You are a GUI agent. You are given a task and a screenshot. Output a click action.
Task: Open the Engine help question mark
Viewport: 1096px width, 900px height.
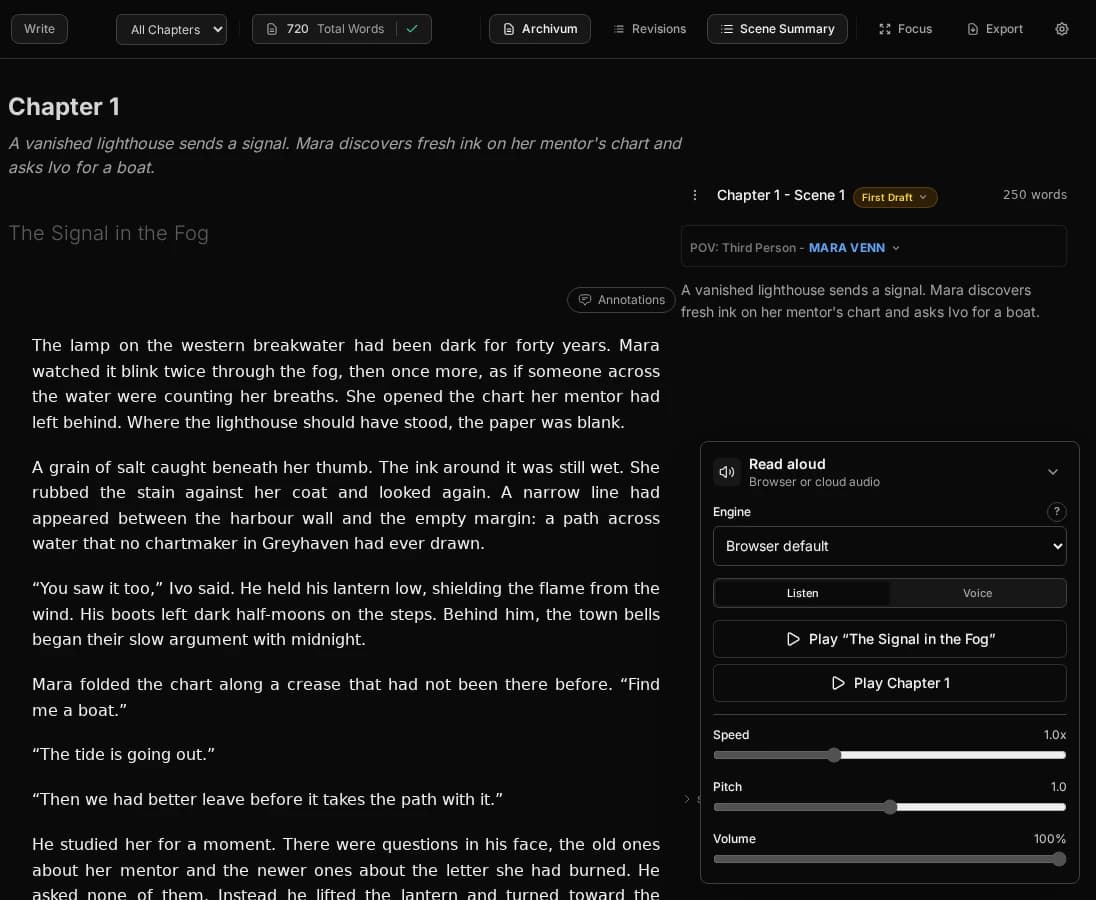coord(1056,511)
